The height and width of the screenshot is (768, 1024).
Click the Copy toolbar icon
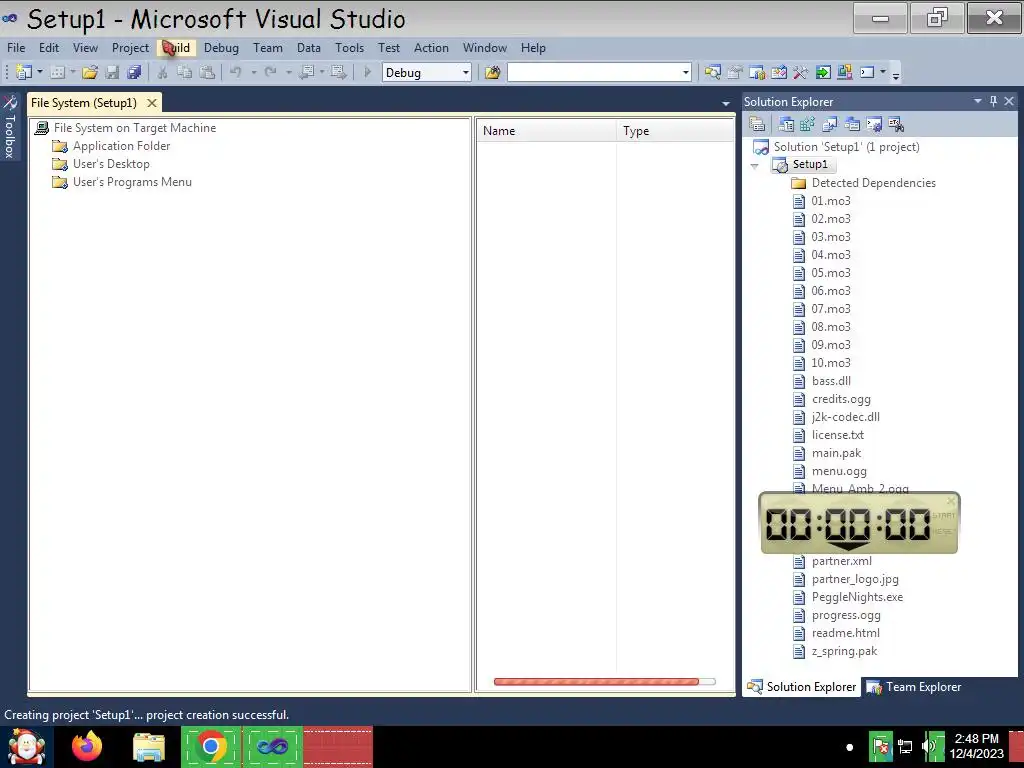[185, 72]
